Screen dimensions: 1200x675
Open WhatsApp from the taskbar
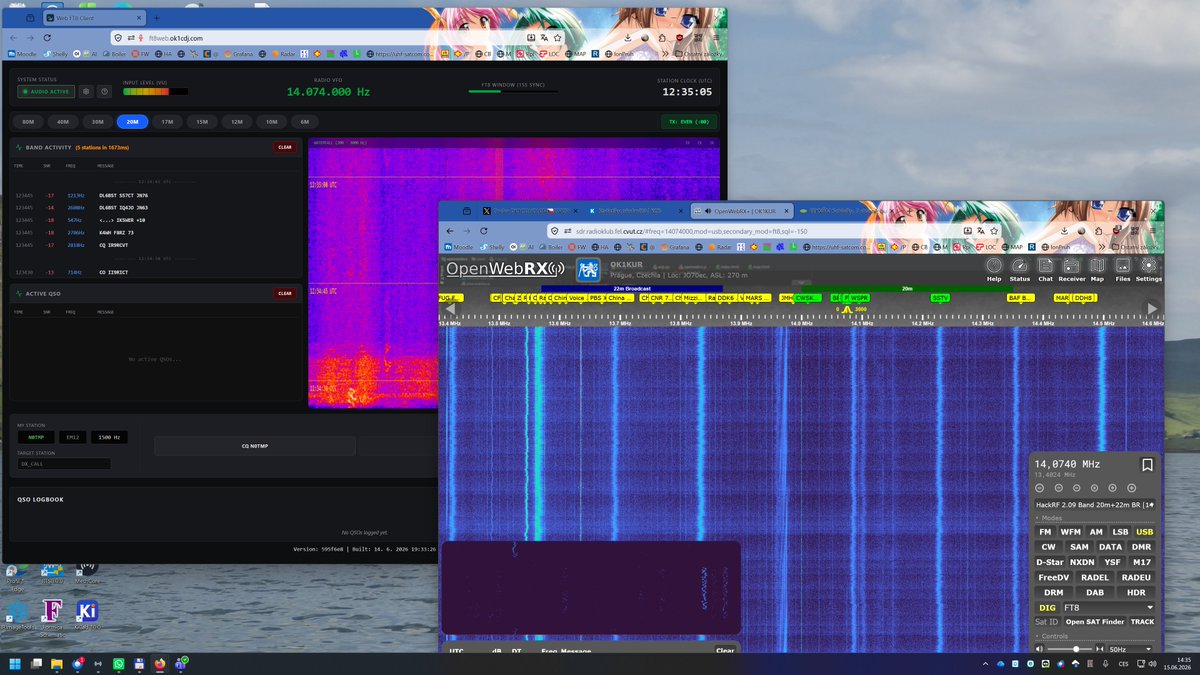[x=118, y=663]
